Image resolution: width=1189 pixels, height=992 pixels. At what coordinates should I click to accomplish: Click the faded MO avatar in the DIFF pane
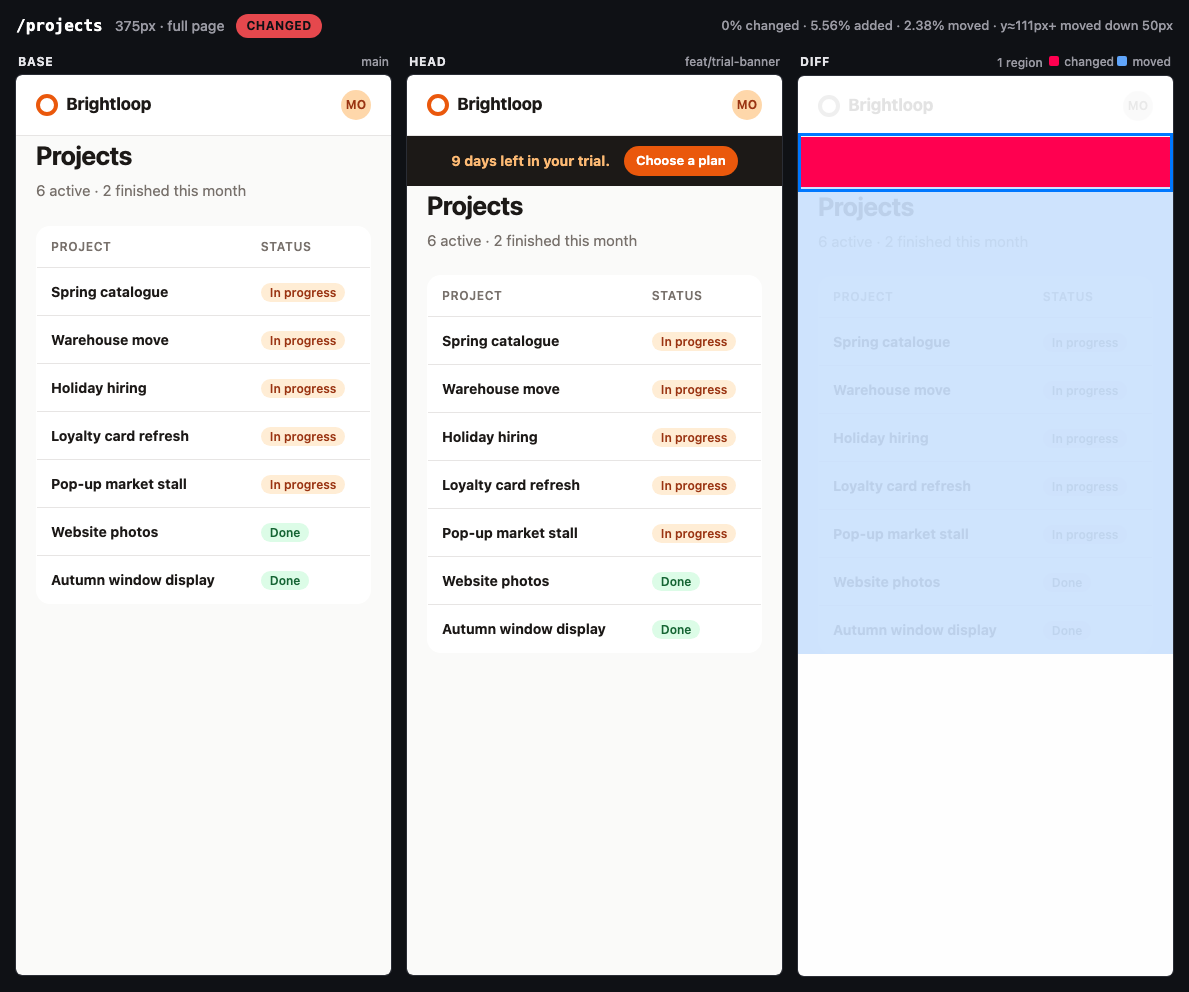1137,105
